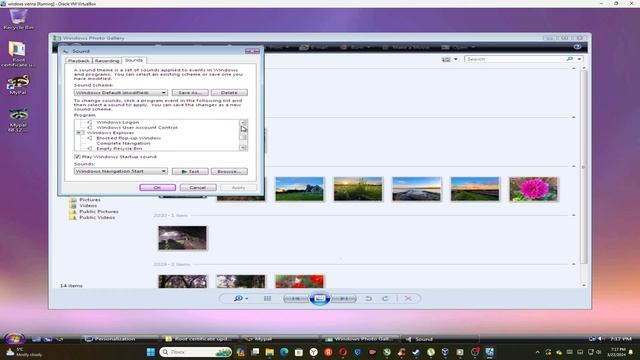This screenshot has width=640, height=360.
Task: Open Recycle Bin desktop icon
Action: click(x=18, y=20)
